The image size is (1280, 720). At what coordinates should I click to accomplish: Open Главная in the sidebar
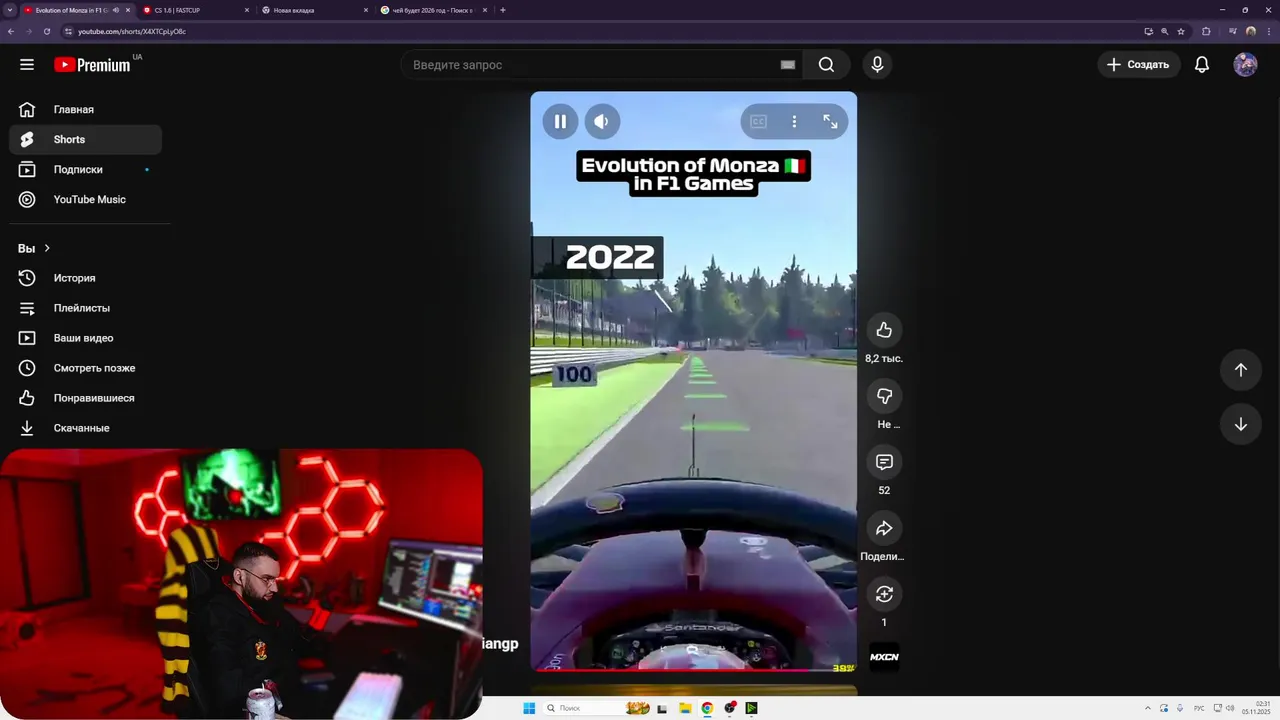coord(85,110)
